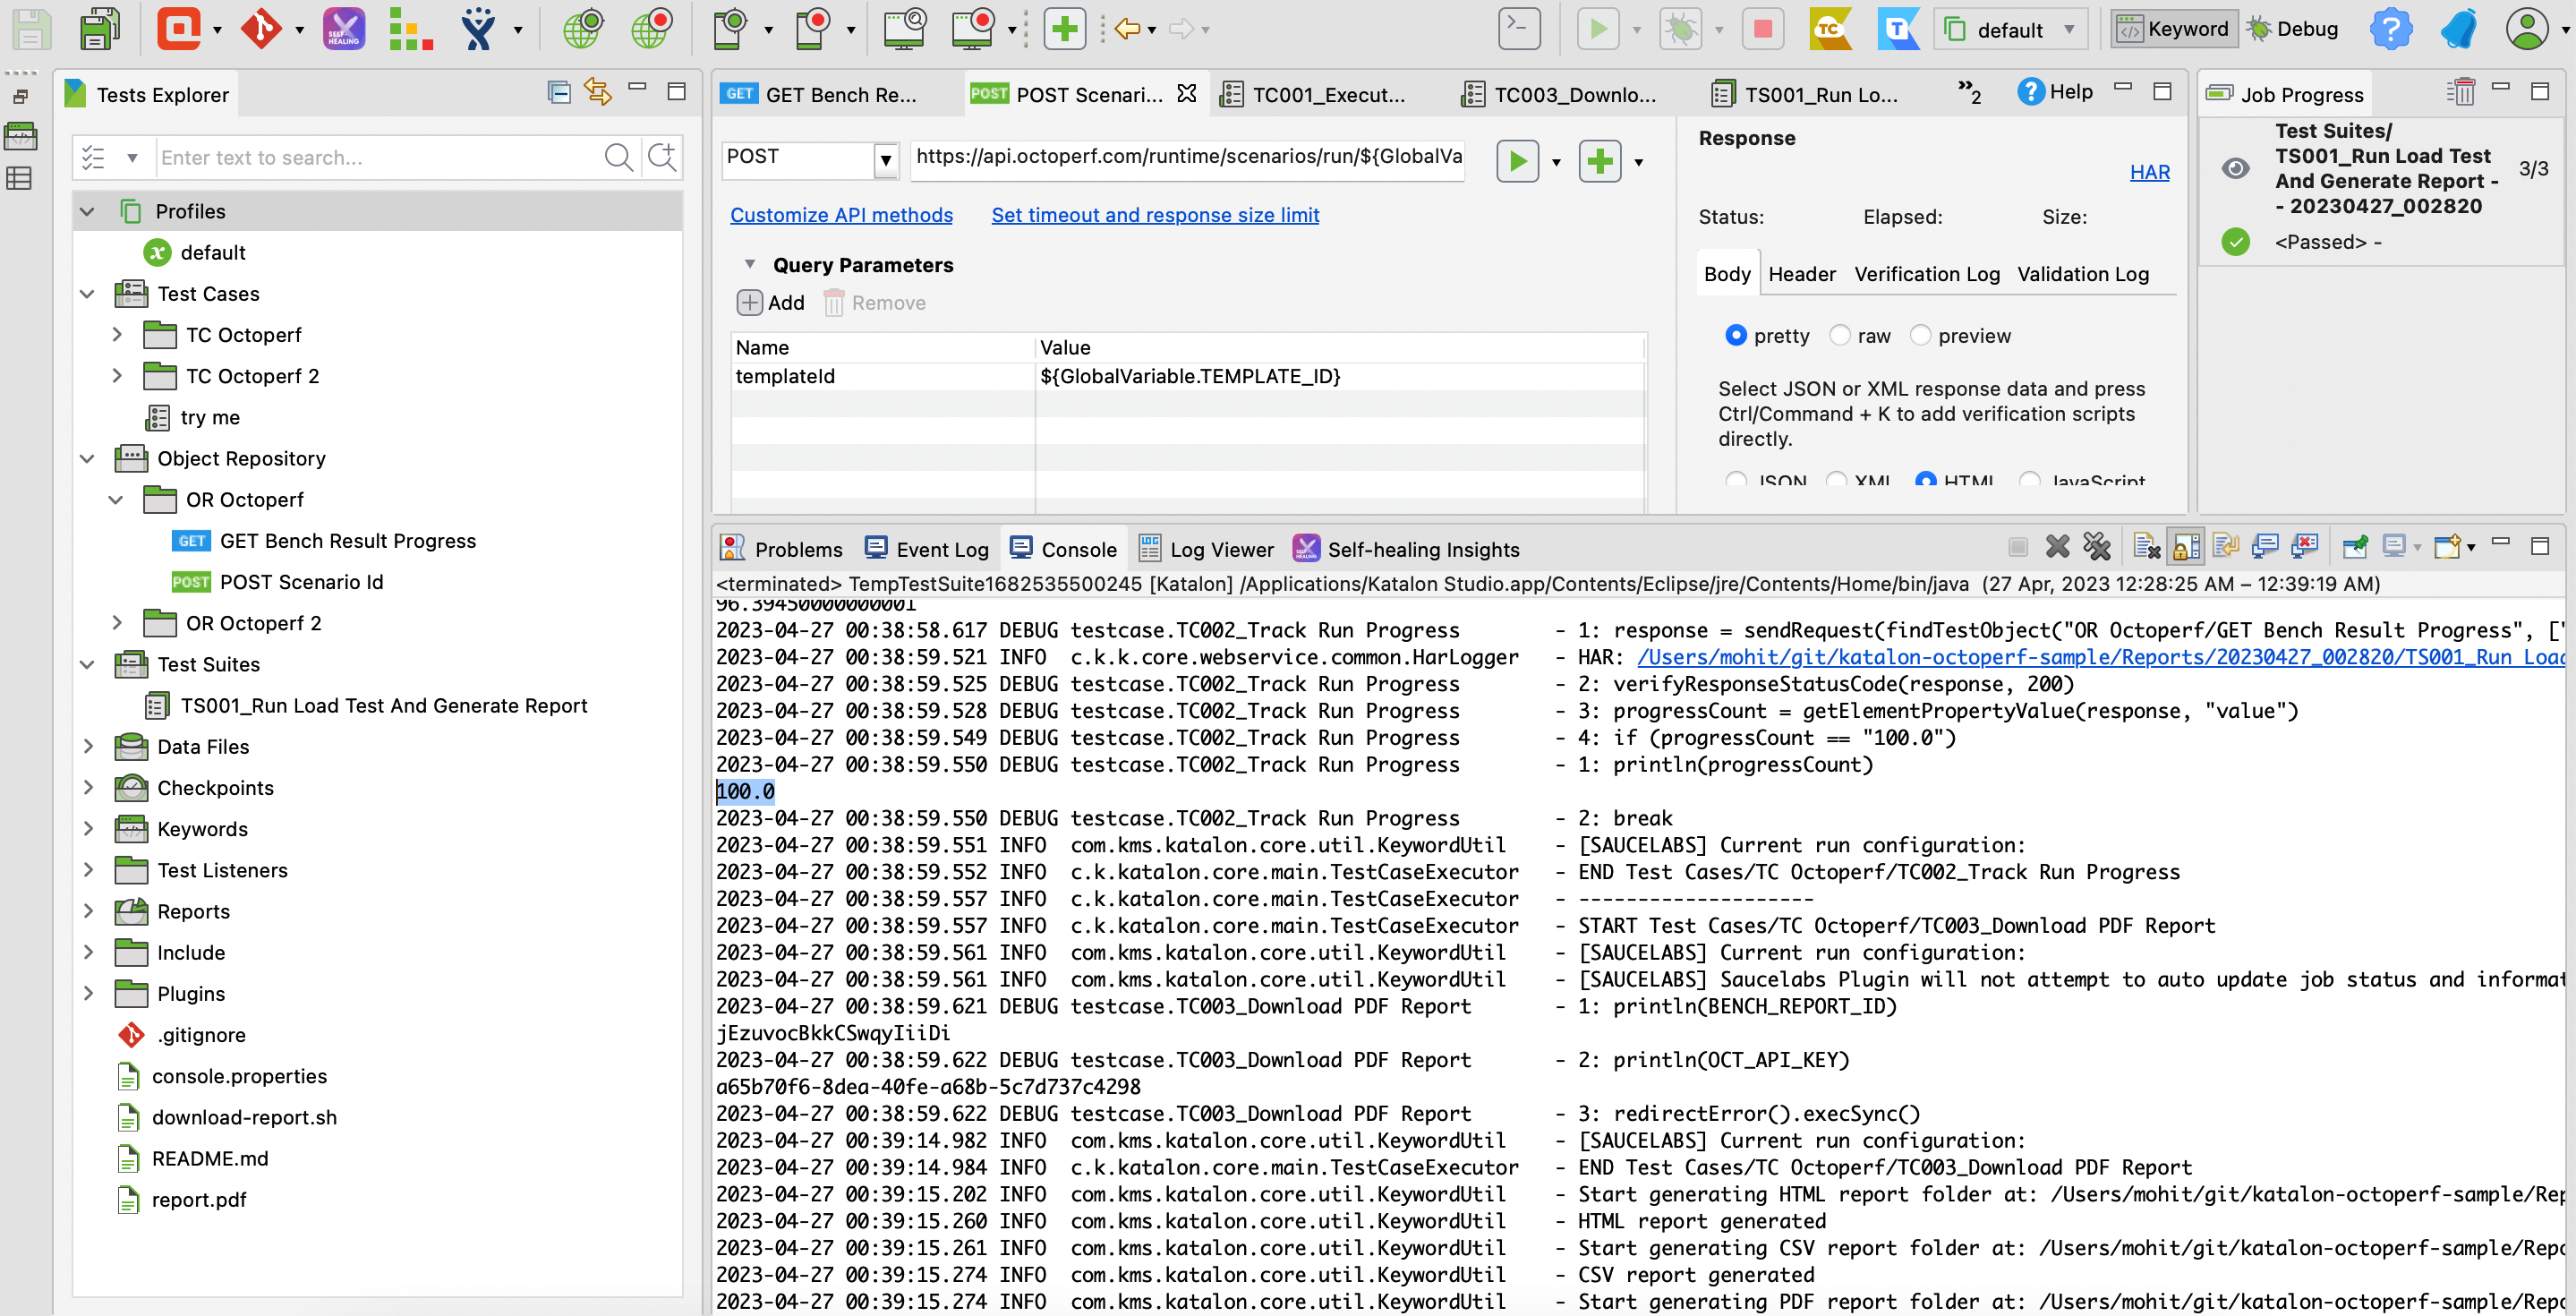Toggle the eye icon in Job Progress

coord(2235,168)
